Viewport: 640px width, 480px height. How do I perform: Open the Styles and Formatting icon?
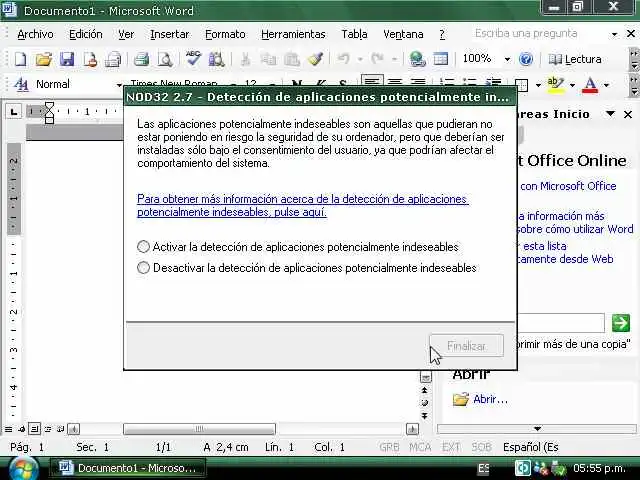21,84
